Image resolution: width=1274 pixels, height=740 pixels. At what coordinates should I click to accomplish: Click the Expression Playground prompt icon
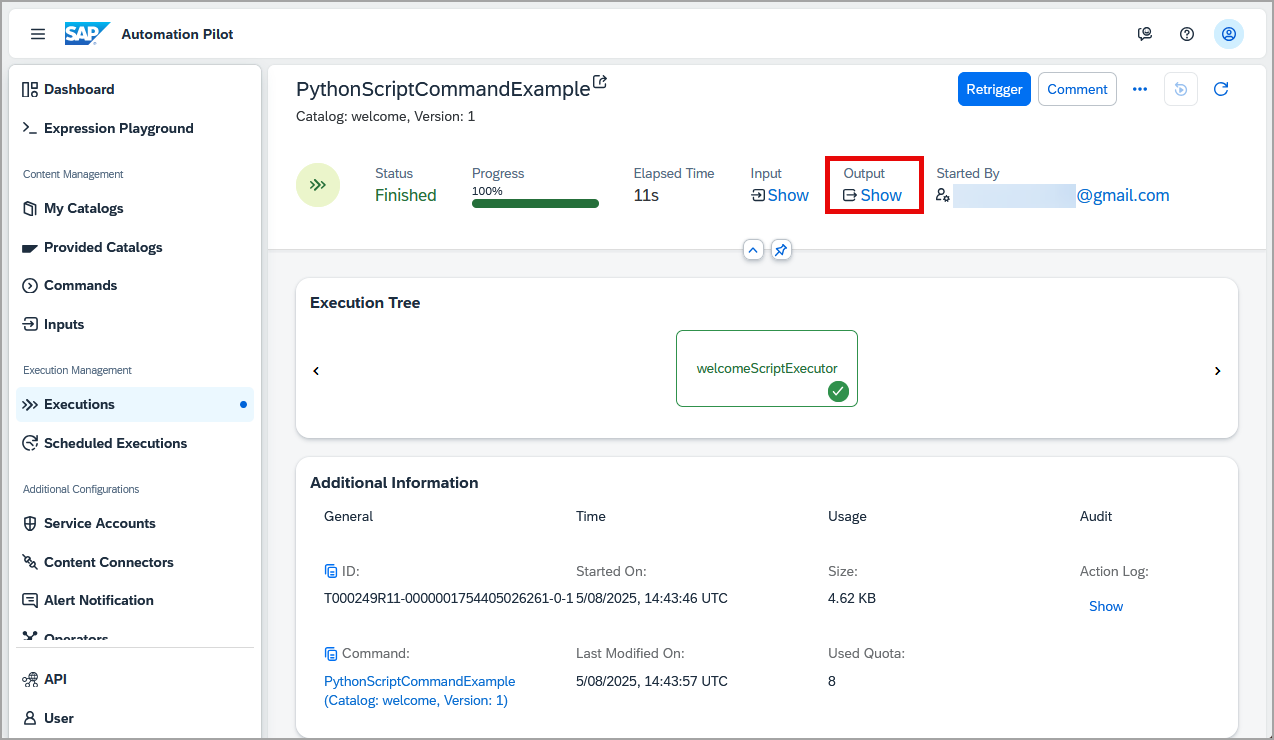[x=30, y=128]
